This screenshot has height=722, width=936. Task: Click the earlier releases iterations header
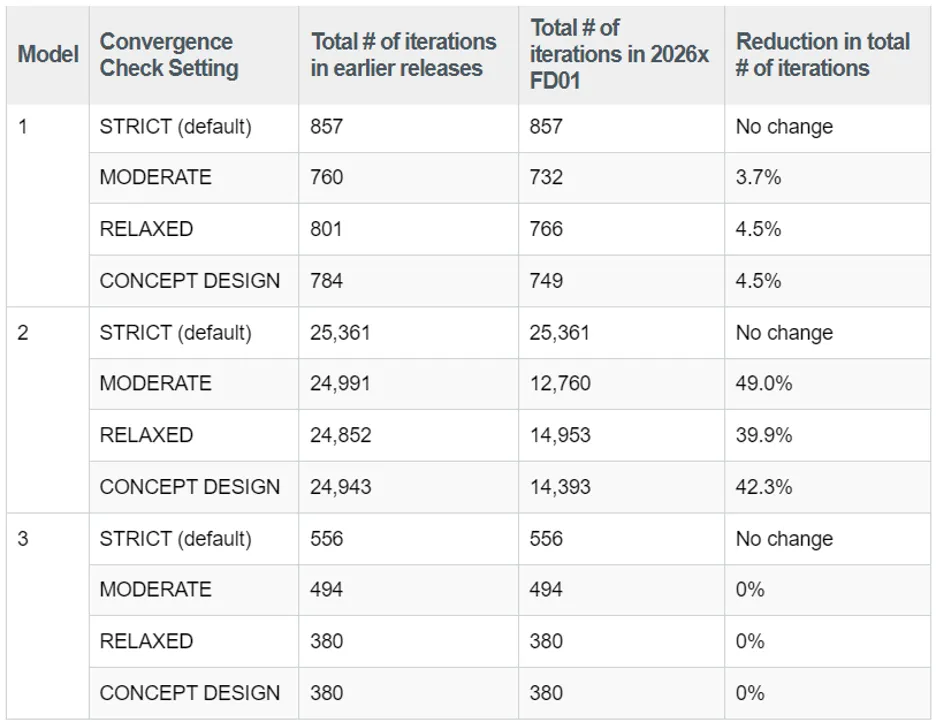(403, 55)
